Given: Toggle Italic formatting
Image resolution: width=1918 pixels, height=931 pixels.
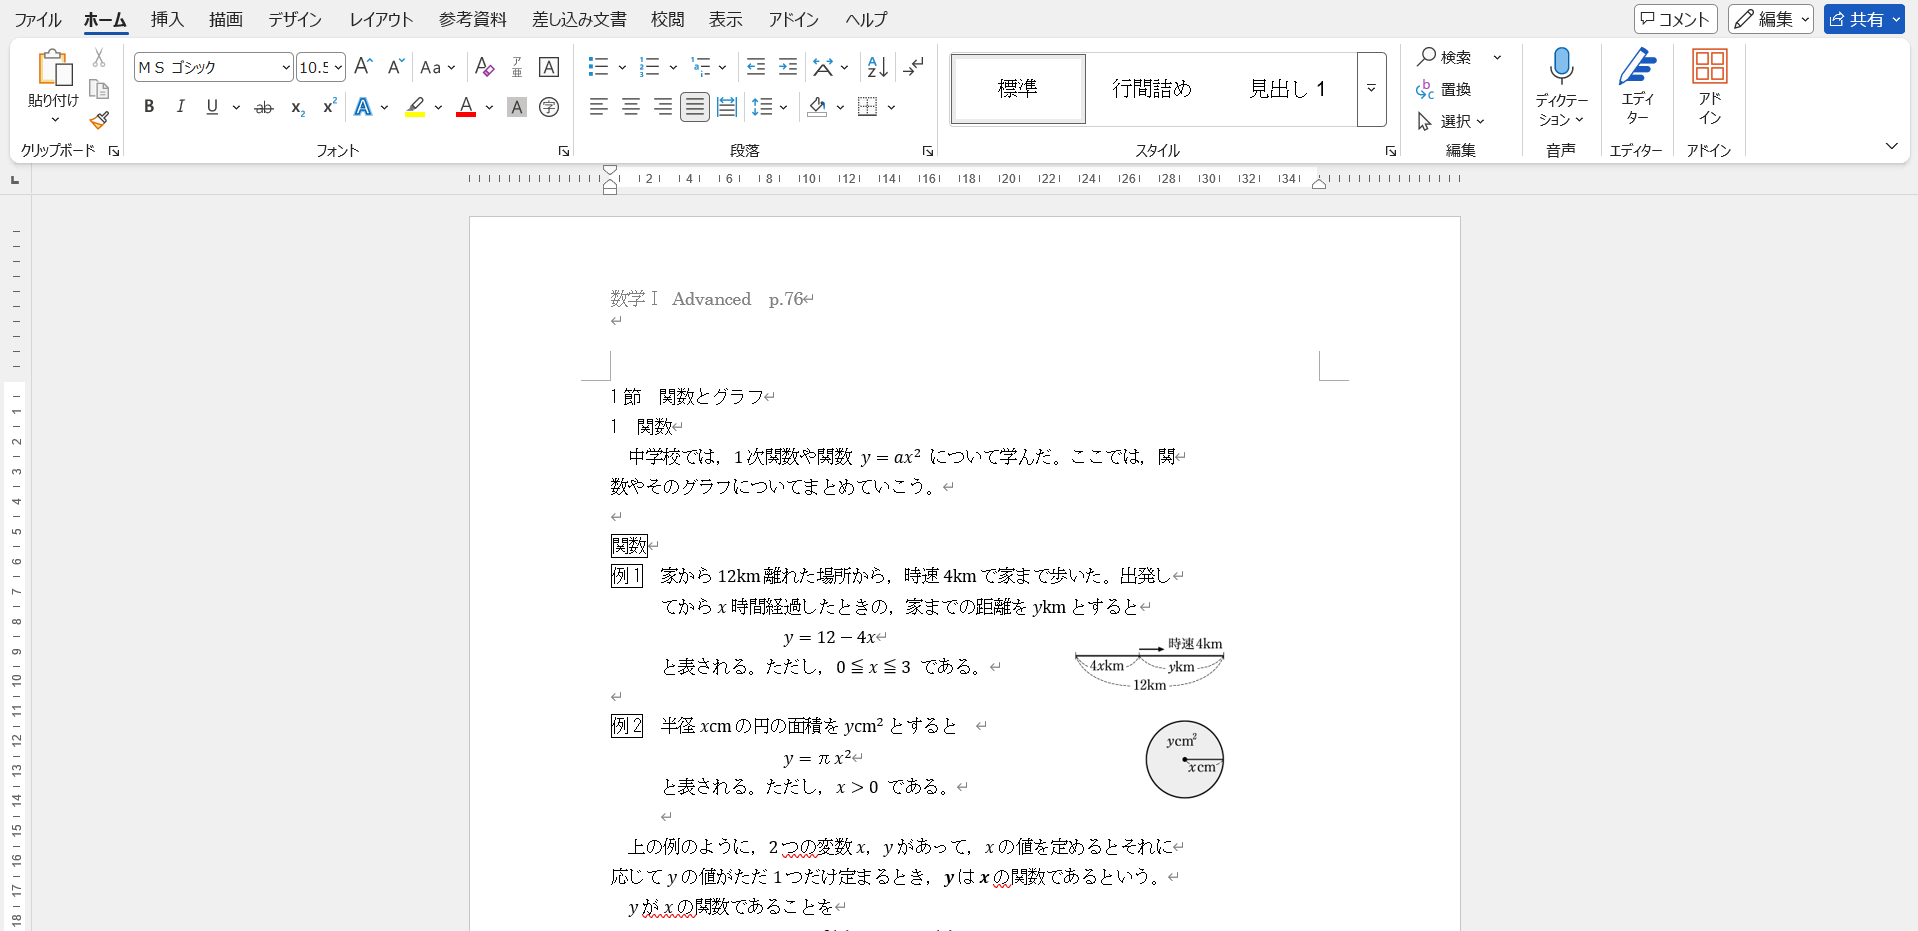Looking at the screenshot, I should (x=180, y=107).
